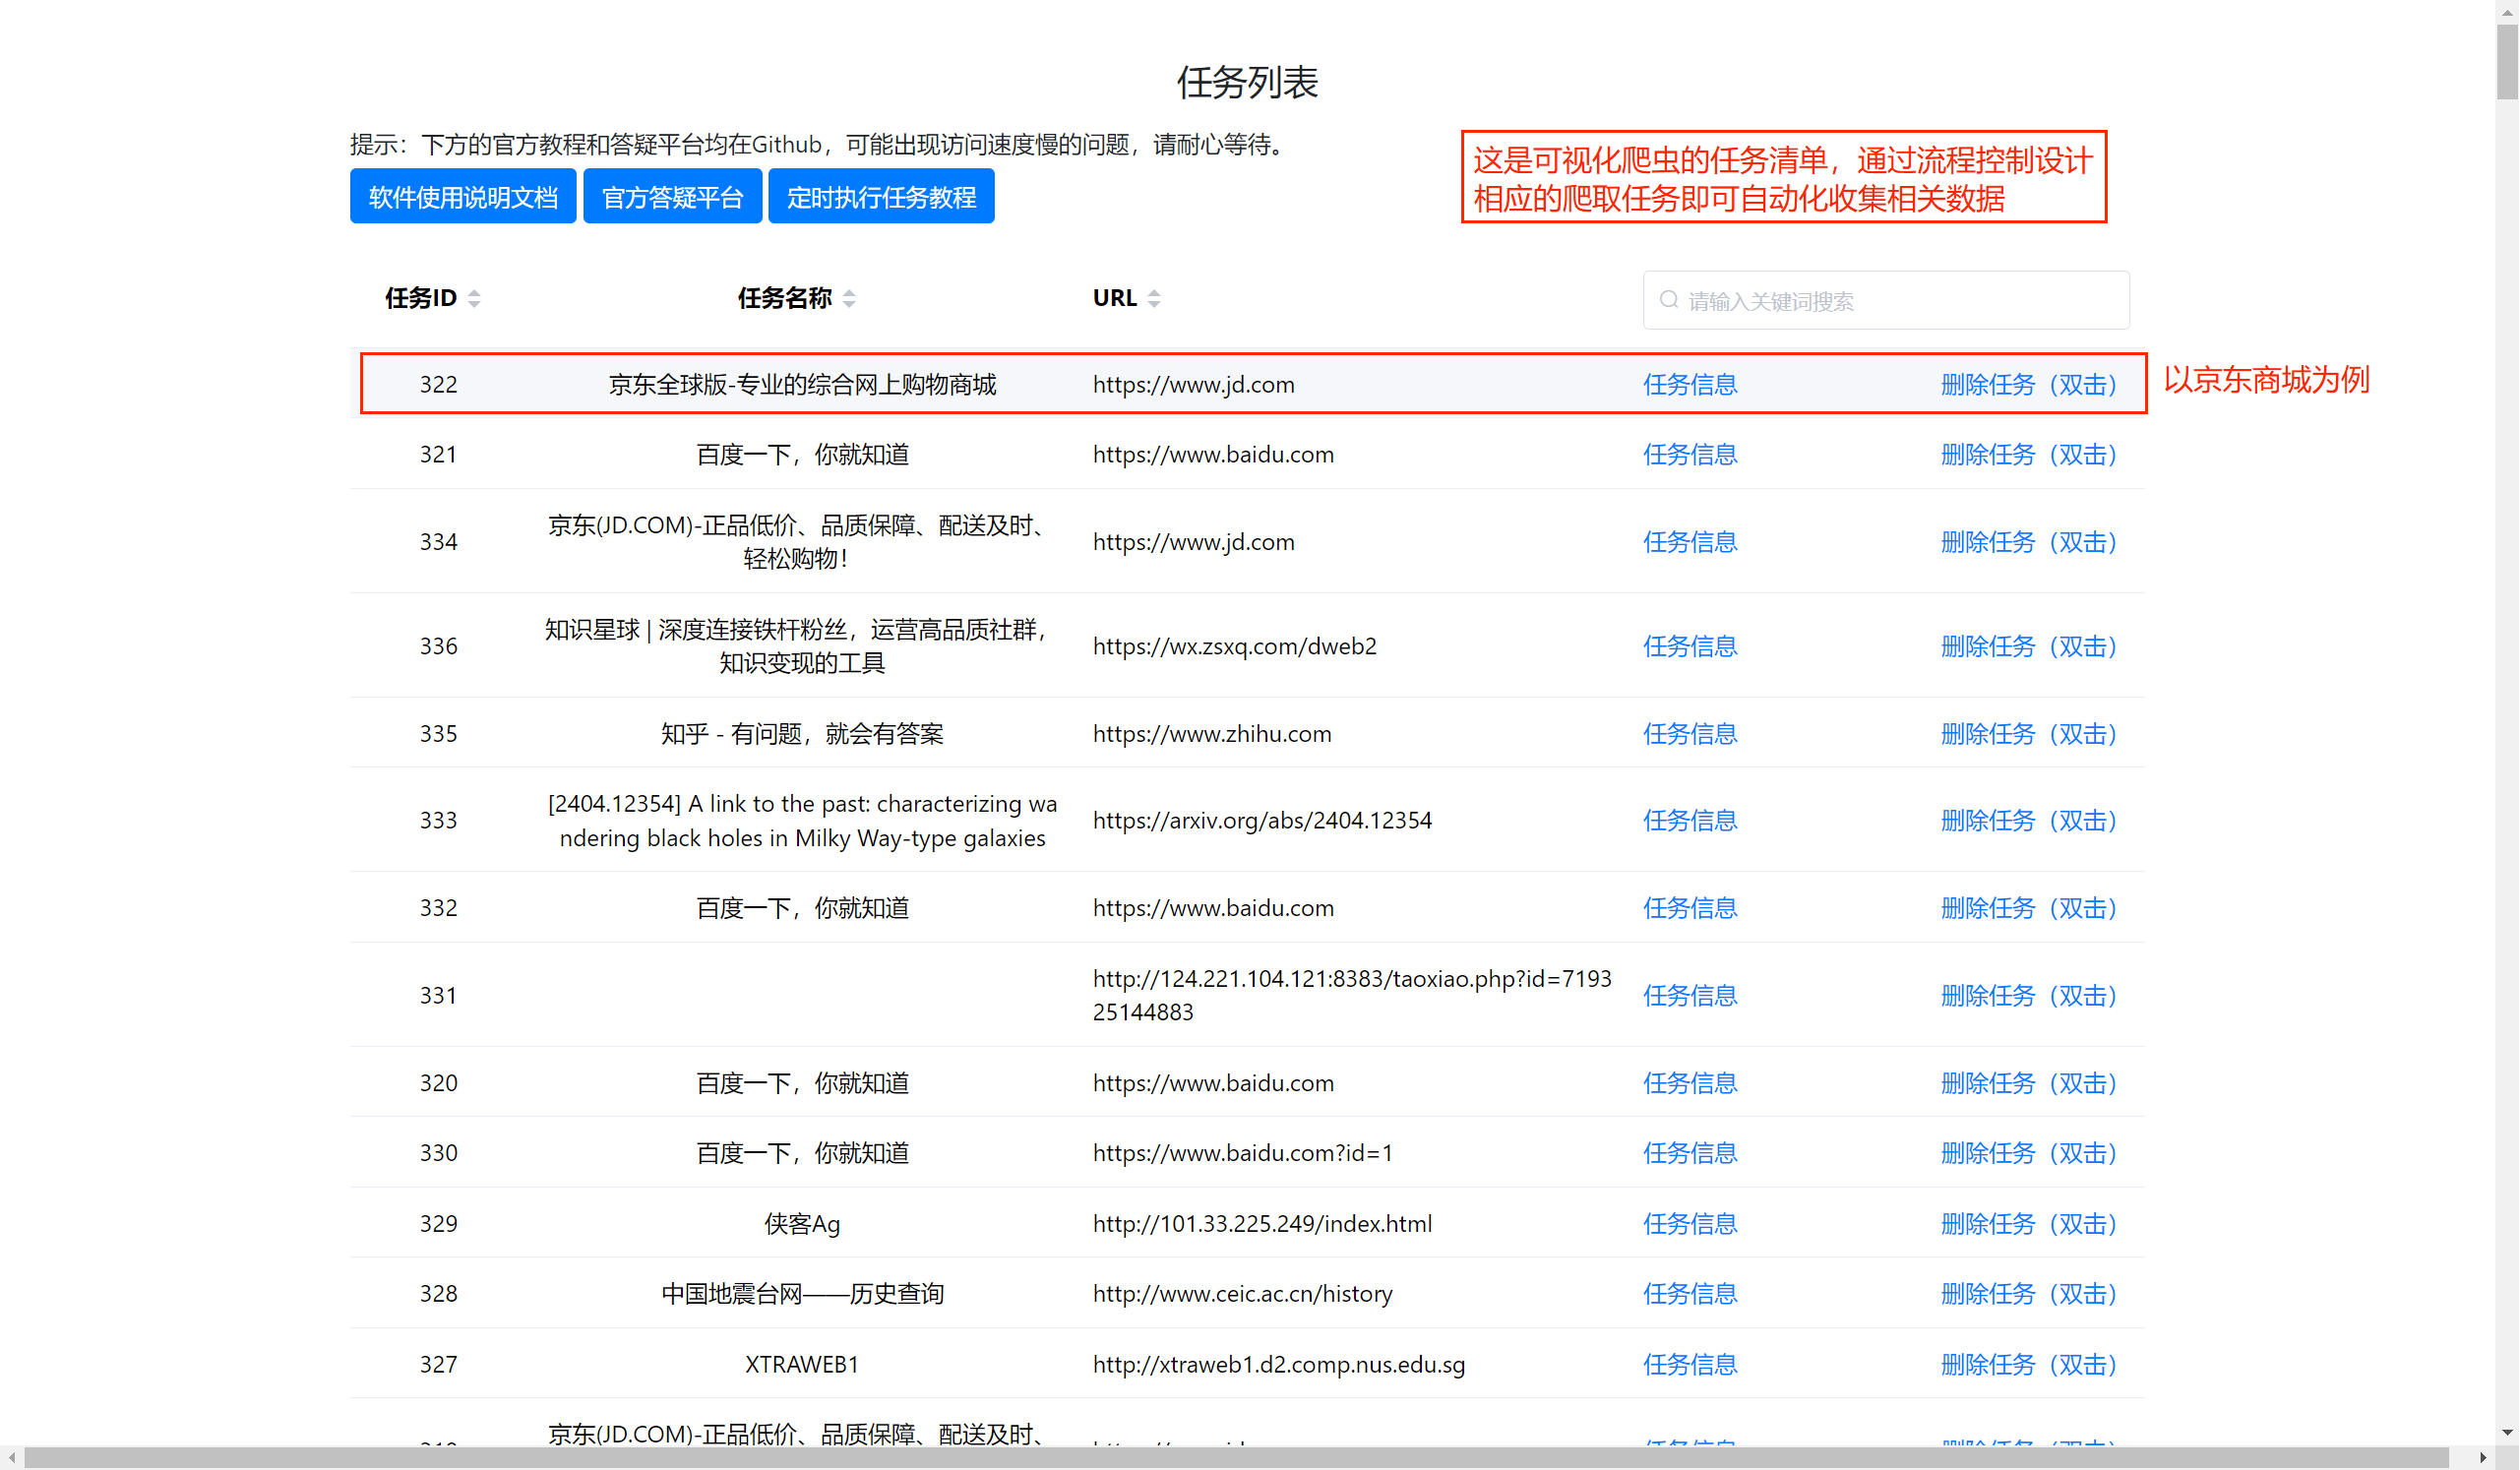Click the vertical scrollbar thumb

pyautogui.click(x=2508, y=62)
